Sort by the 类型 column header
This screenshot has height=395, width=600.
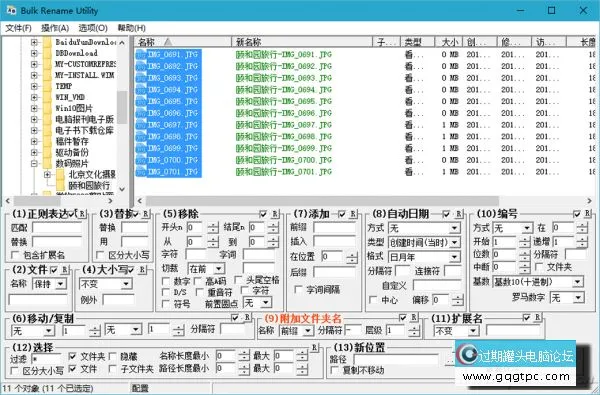pyautogui.click(x=417, y=42)
